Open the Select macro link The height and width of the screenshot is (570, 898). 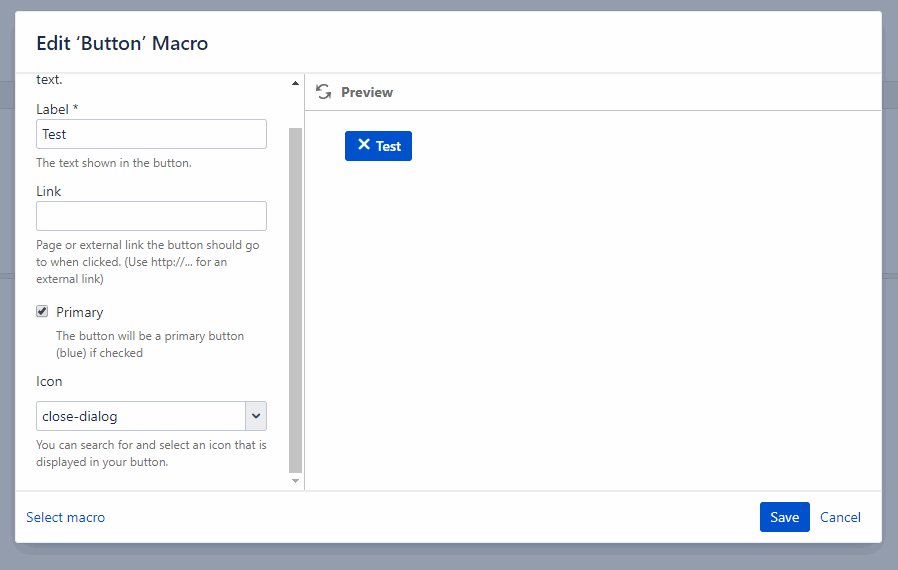pos(65,517)
